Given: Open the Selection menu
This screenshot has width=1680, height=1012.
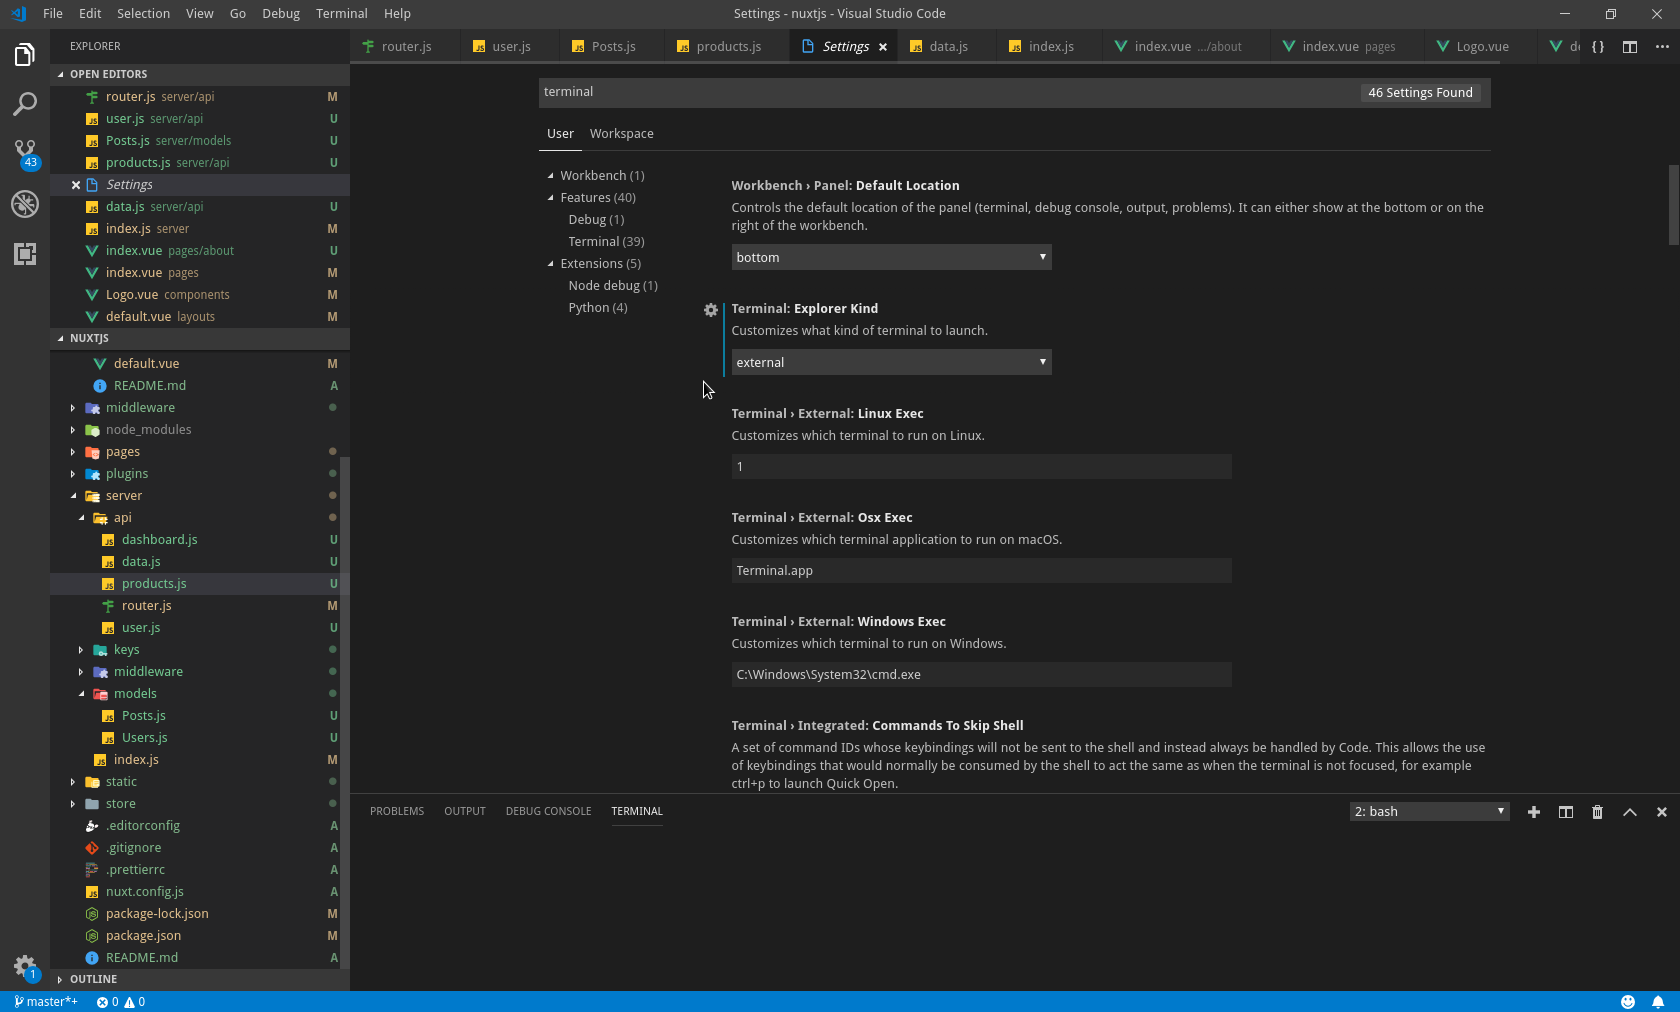Looking at the screenshot, I should pyautogui.click(x=143, y=13).
